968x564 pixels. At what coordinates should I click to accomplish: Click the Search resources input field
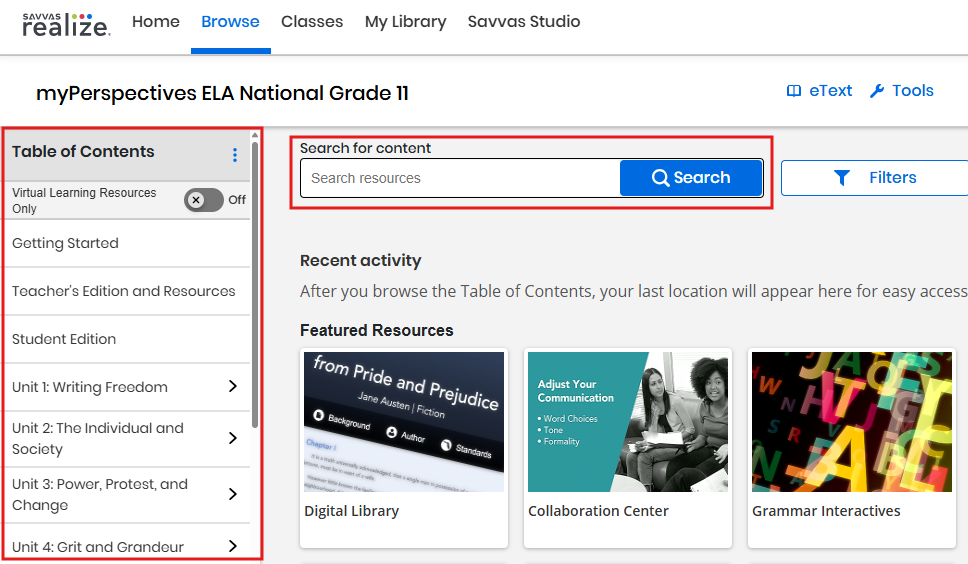click(x=460, y=178)
